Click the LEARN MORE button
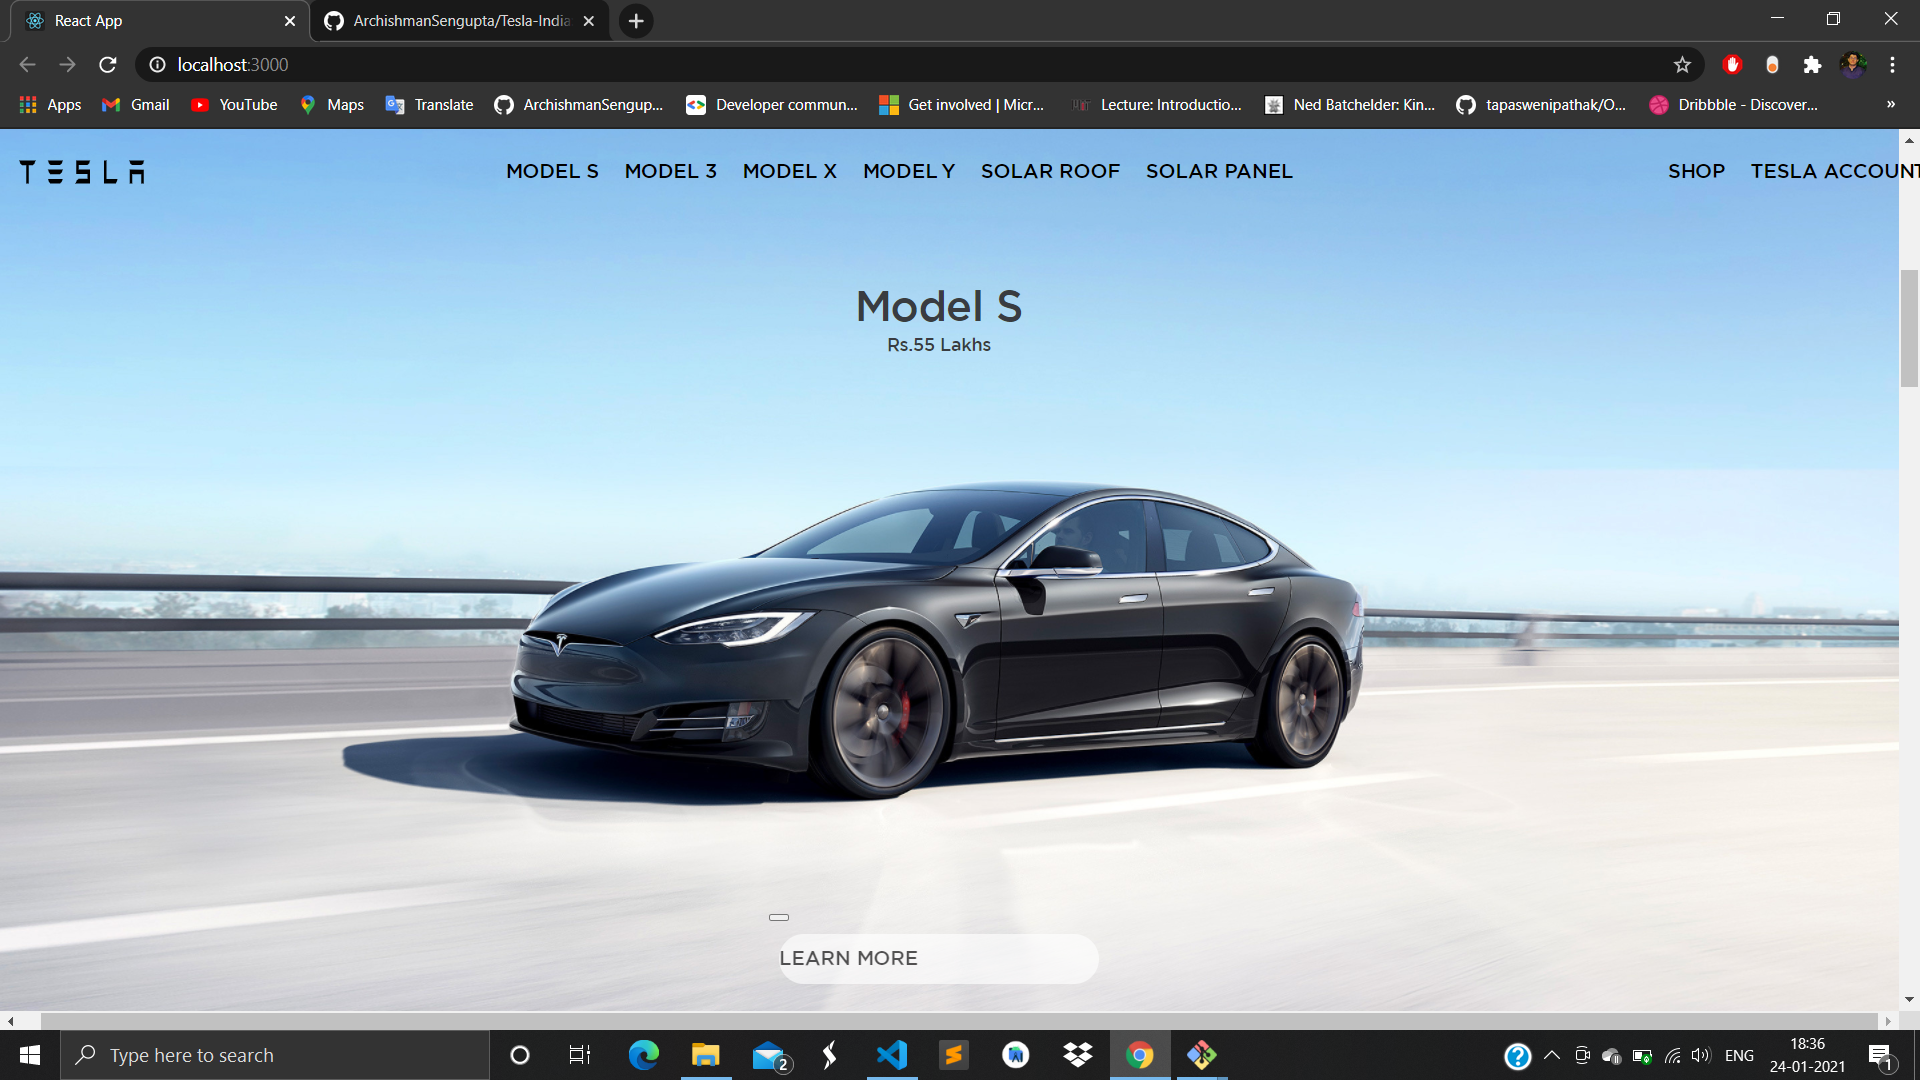This screenshot has width=1920, height=1080. pyautogui.click(x=938, y=958)
